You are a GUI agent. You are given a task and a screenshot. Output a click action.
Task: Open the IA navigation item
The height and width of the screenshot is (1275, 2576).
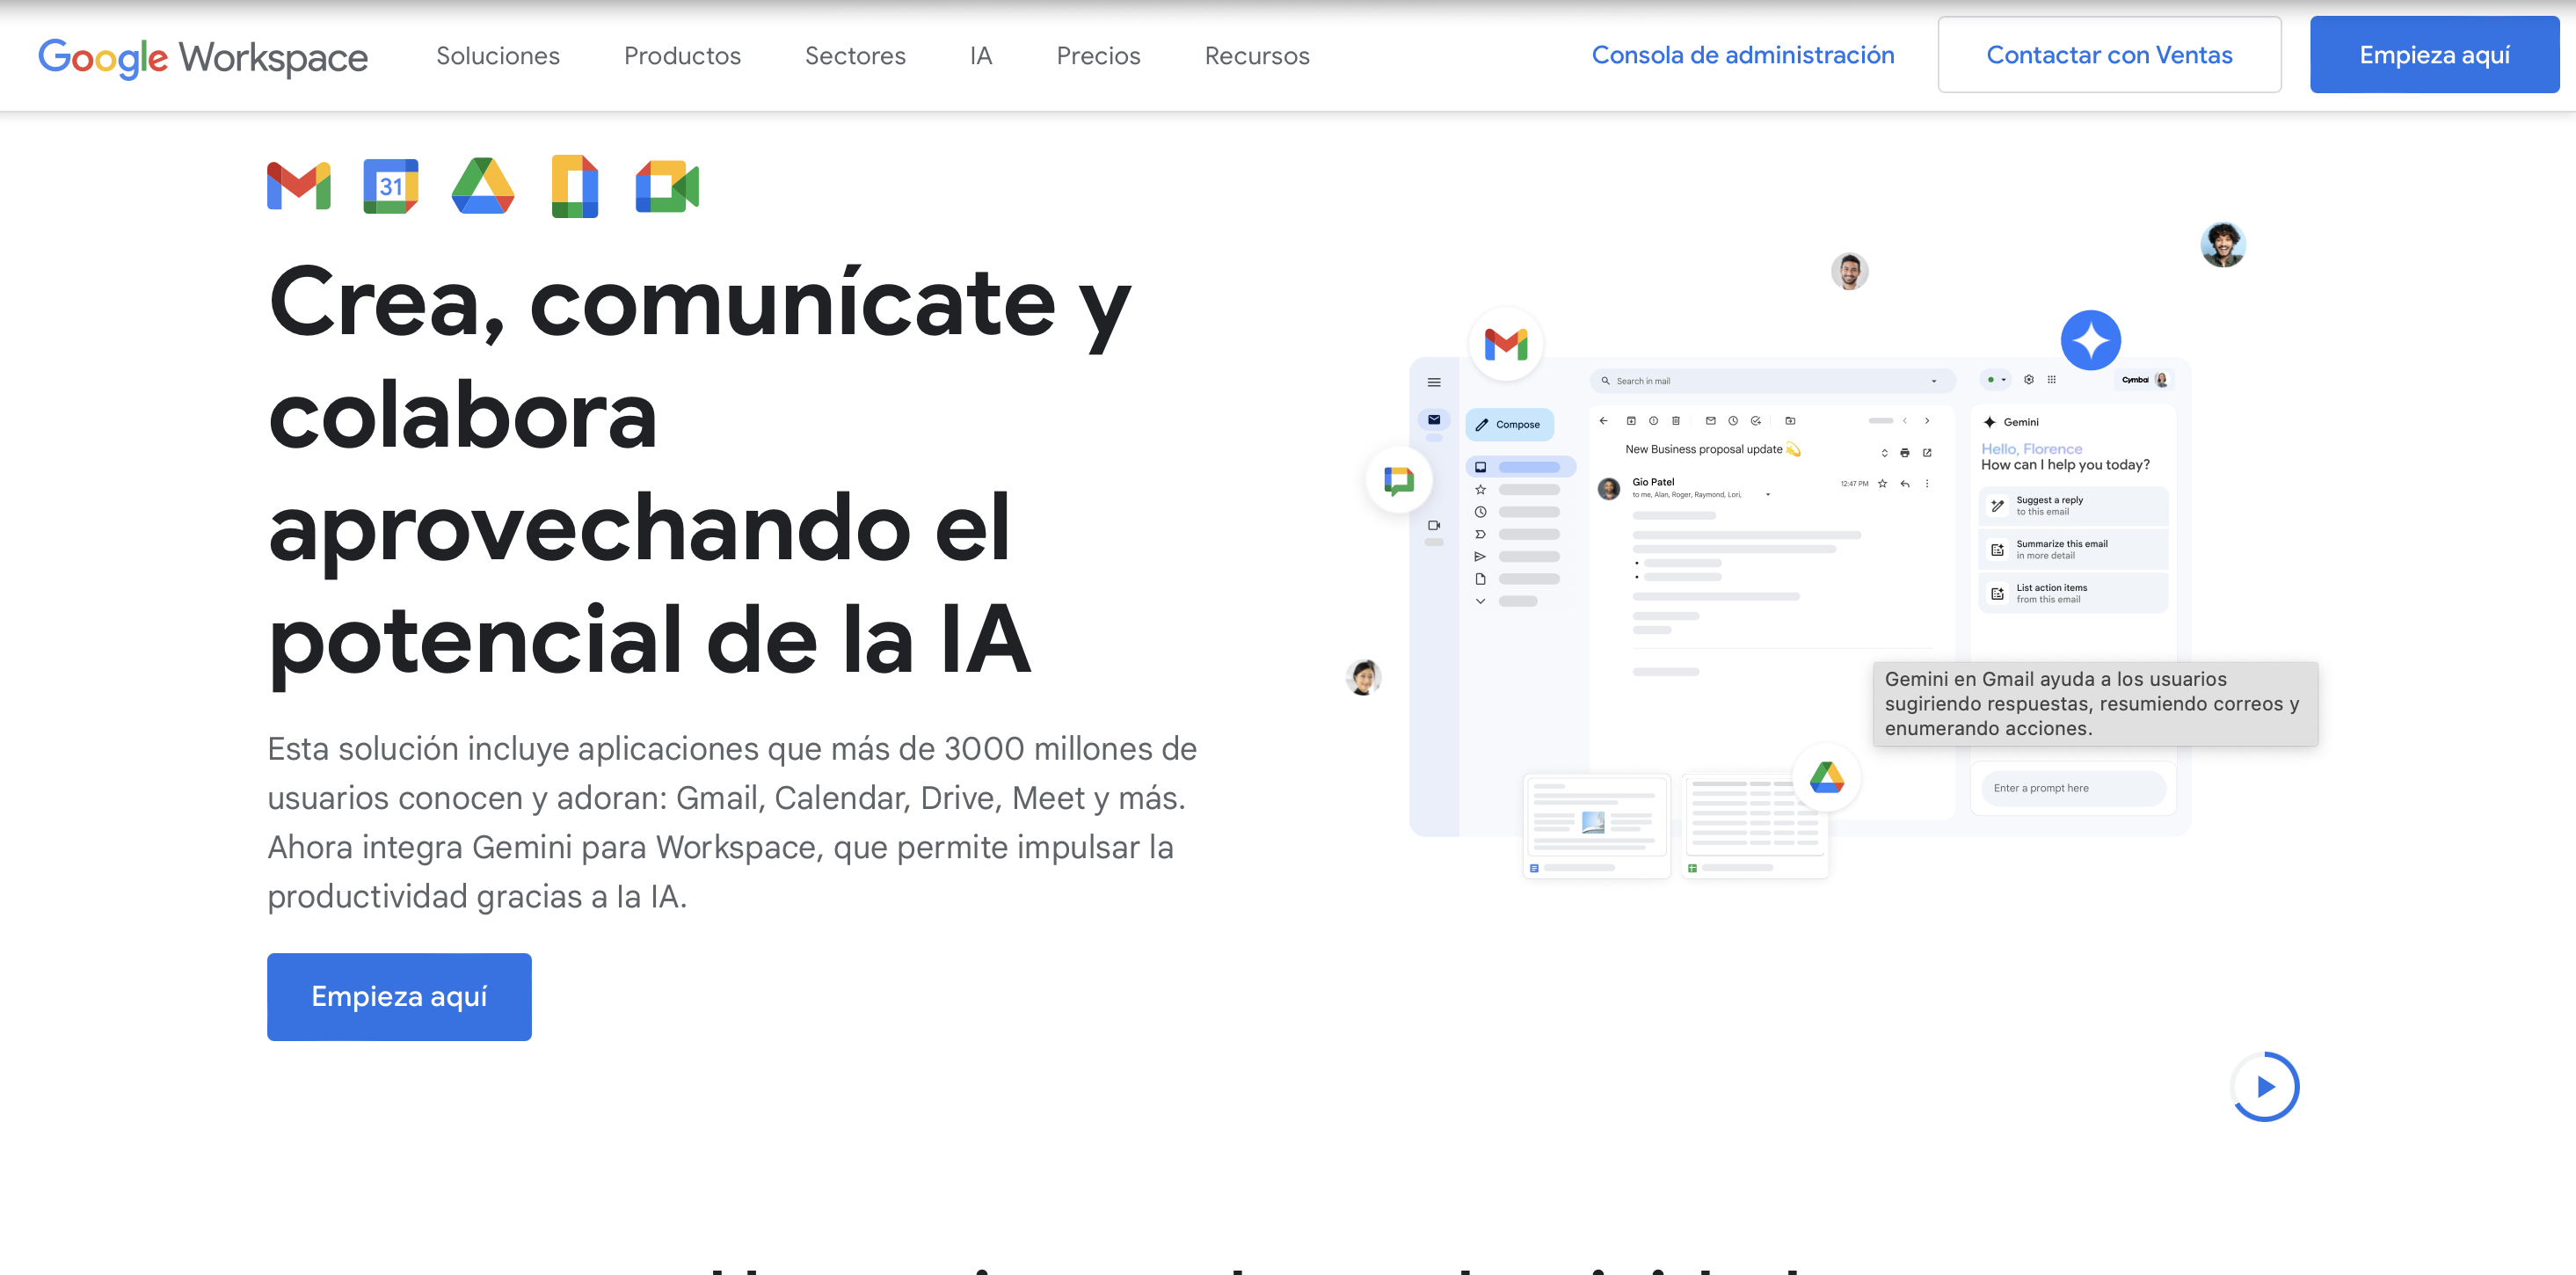pyautogui.click(x=980, y=56)
